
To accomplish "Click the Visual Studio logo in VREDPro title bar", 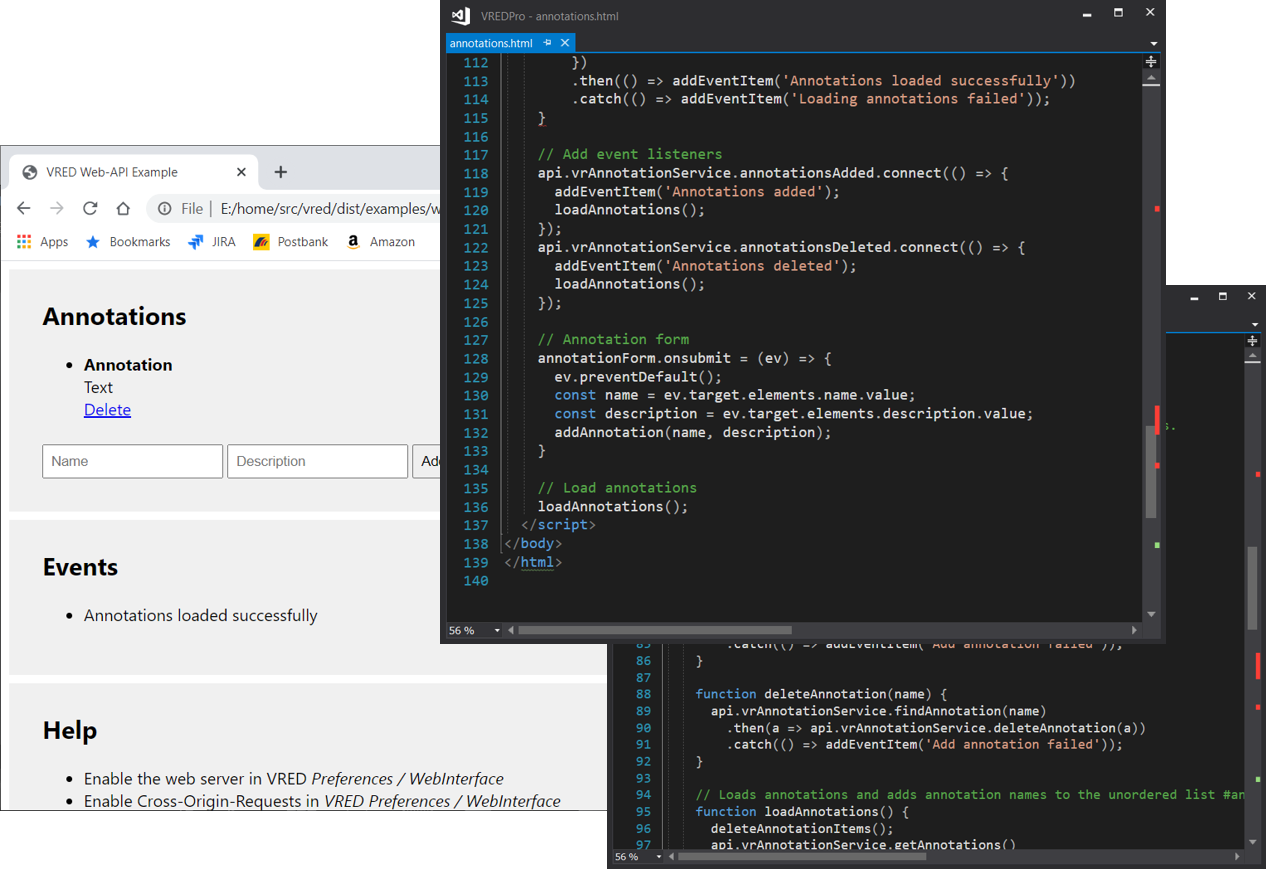I will [460, 16].
